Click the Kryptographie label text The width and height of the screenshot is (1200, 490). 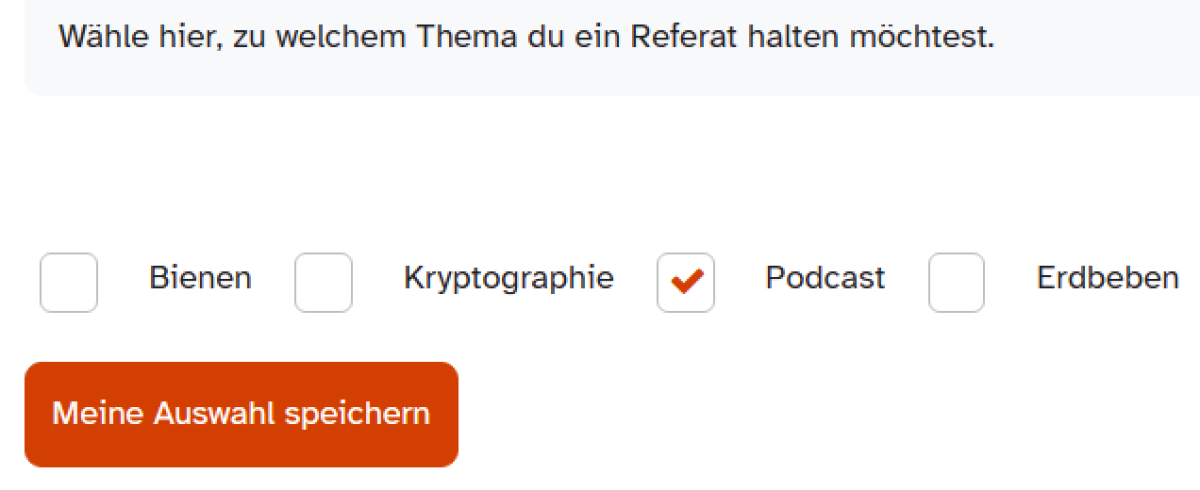pos(509,278)
